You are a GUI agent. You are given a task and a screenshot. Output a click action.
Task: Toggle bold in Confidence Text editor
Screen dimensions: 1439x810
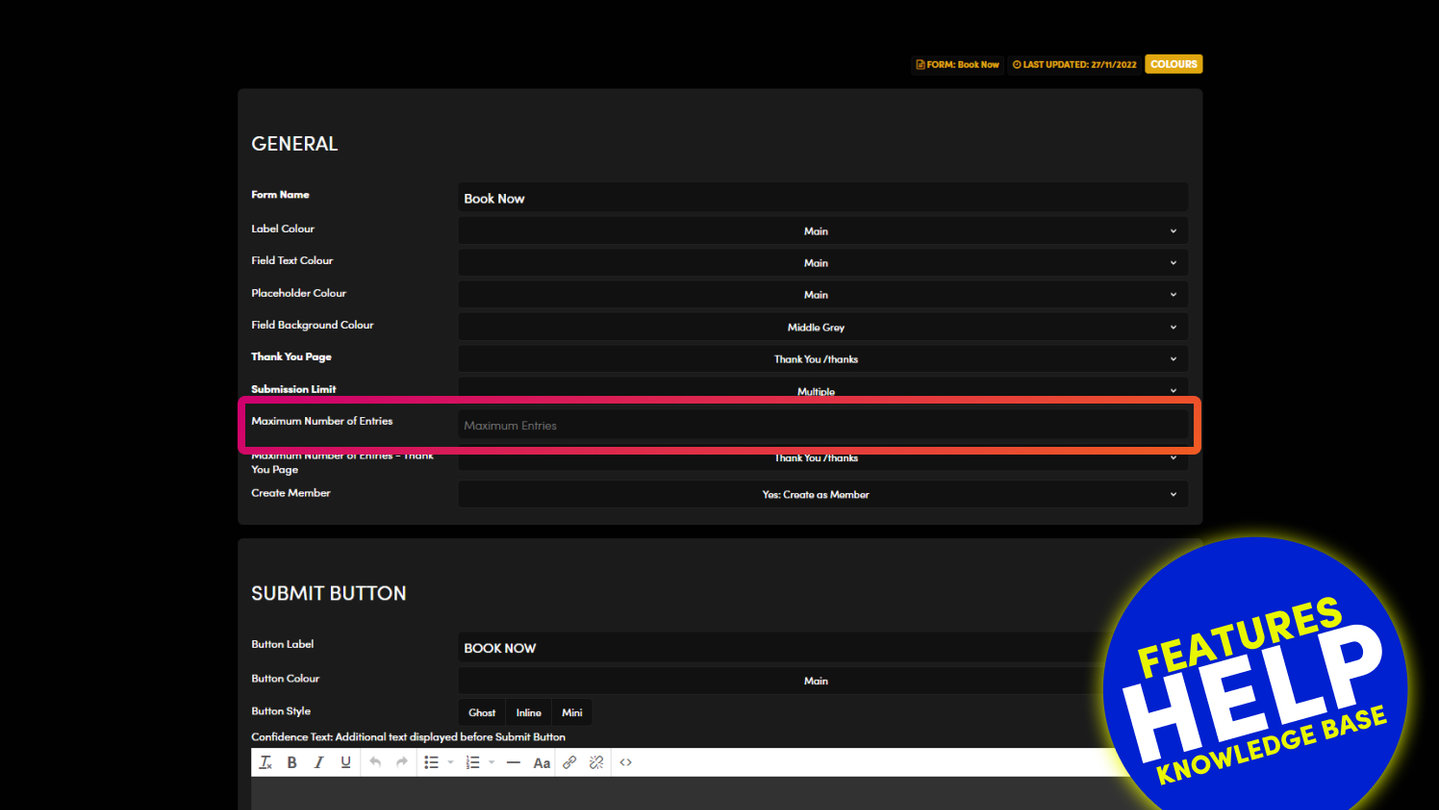(x=292, y=763)
